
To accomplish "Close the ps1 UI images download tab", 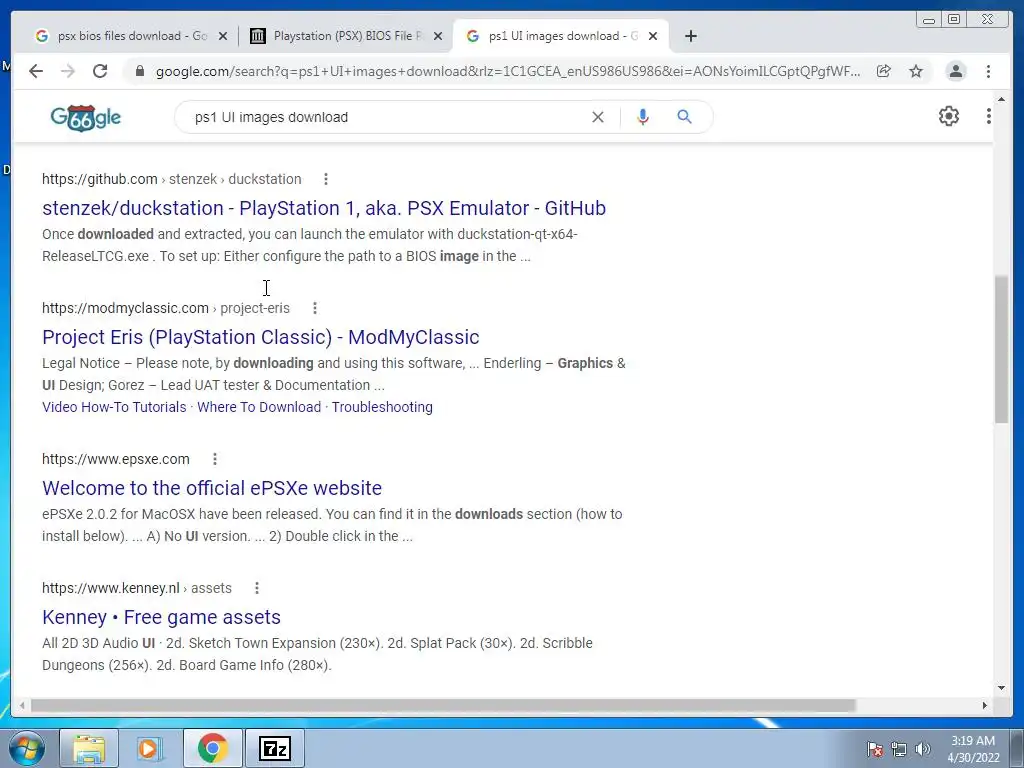I will 652,36.
